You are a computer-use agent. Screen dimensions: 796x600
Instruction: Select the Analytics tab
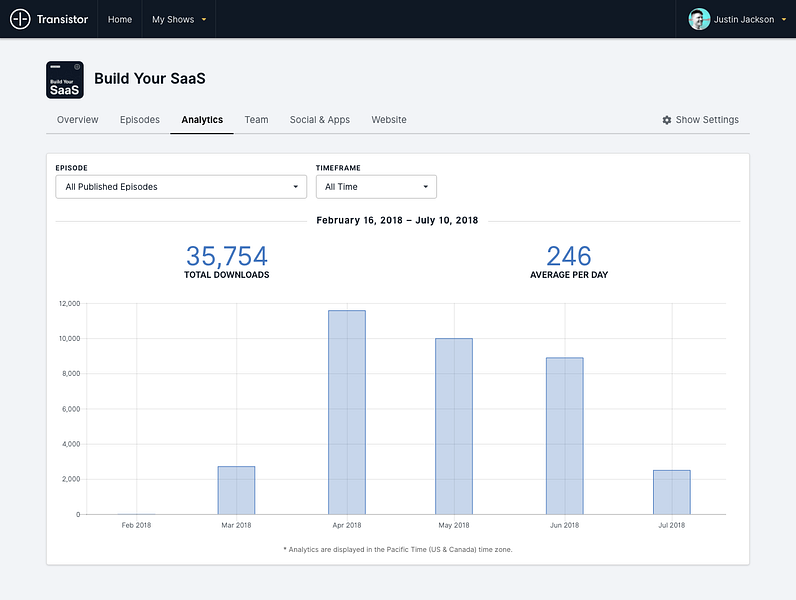point(202,120)
